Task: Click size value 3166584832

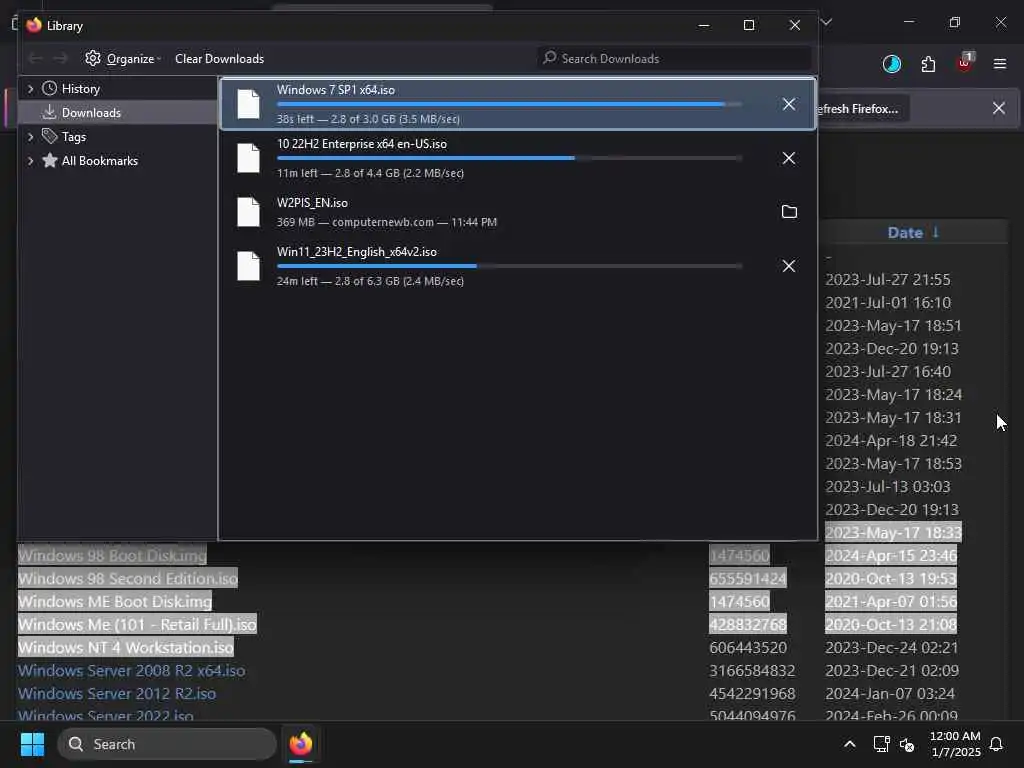Action: [752, 671]
